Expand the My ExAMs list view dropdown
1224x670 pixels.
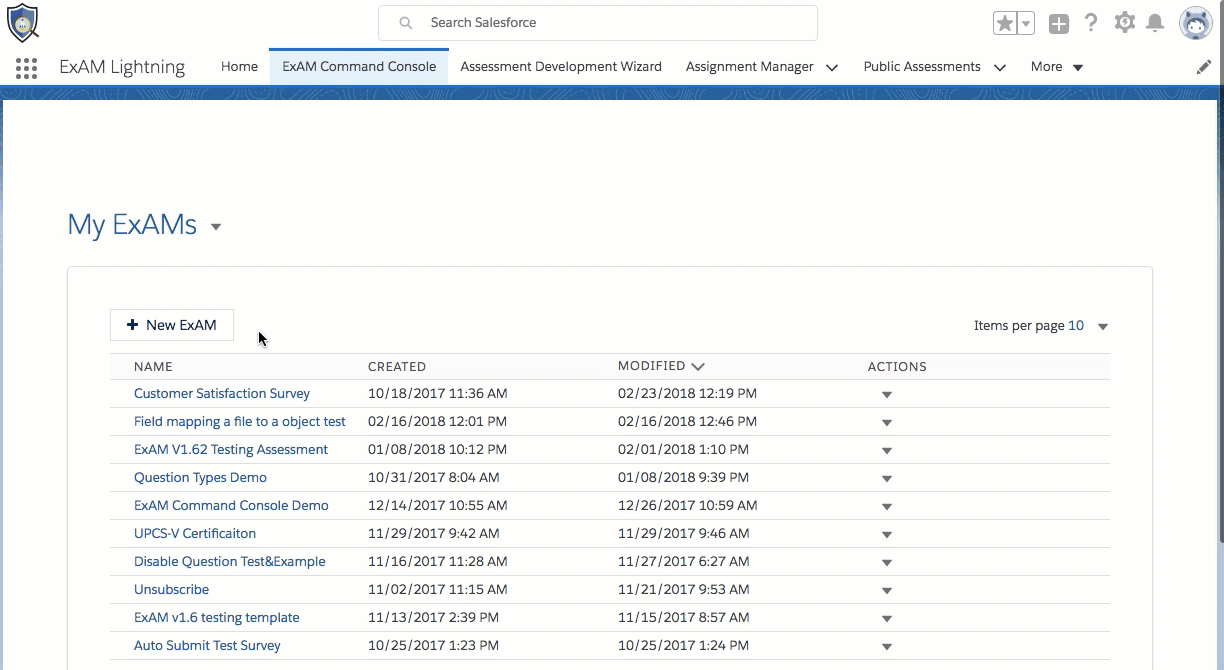pos(215,227)
